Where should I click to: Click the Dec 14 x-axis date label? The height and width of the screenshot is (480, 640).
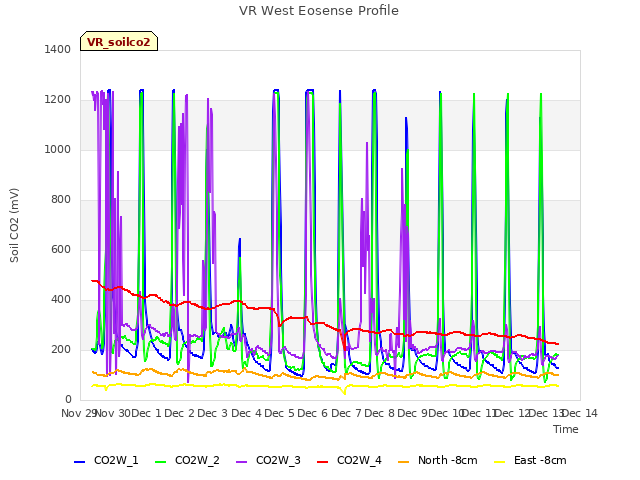coord(580,413)
